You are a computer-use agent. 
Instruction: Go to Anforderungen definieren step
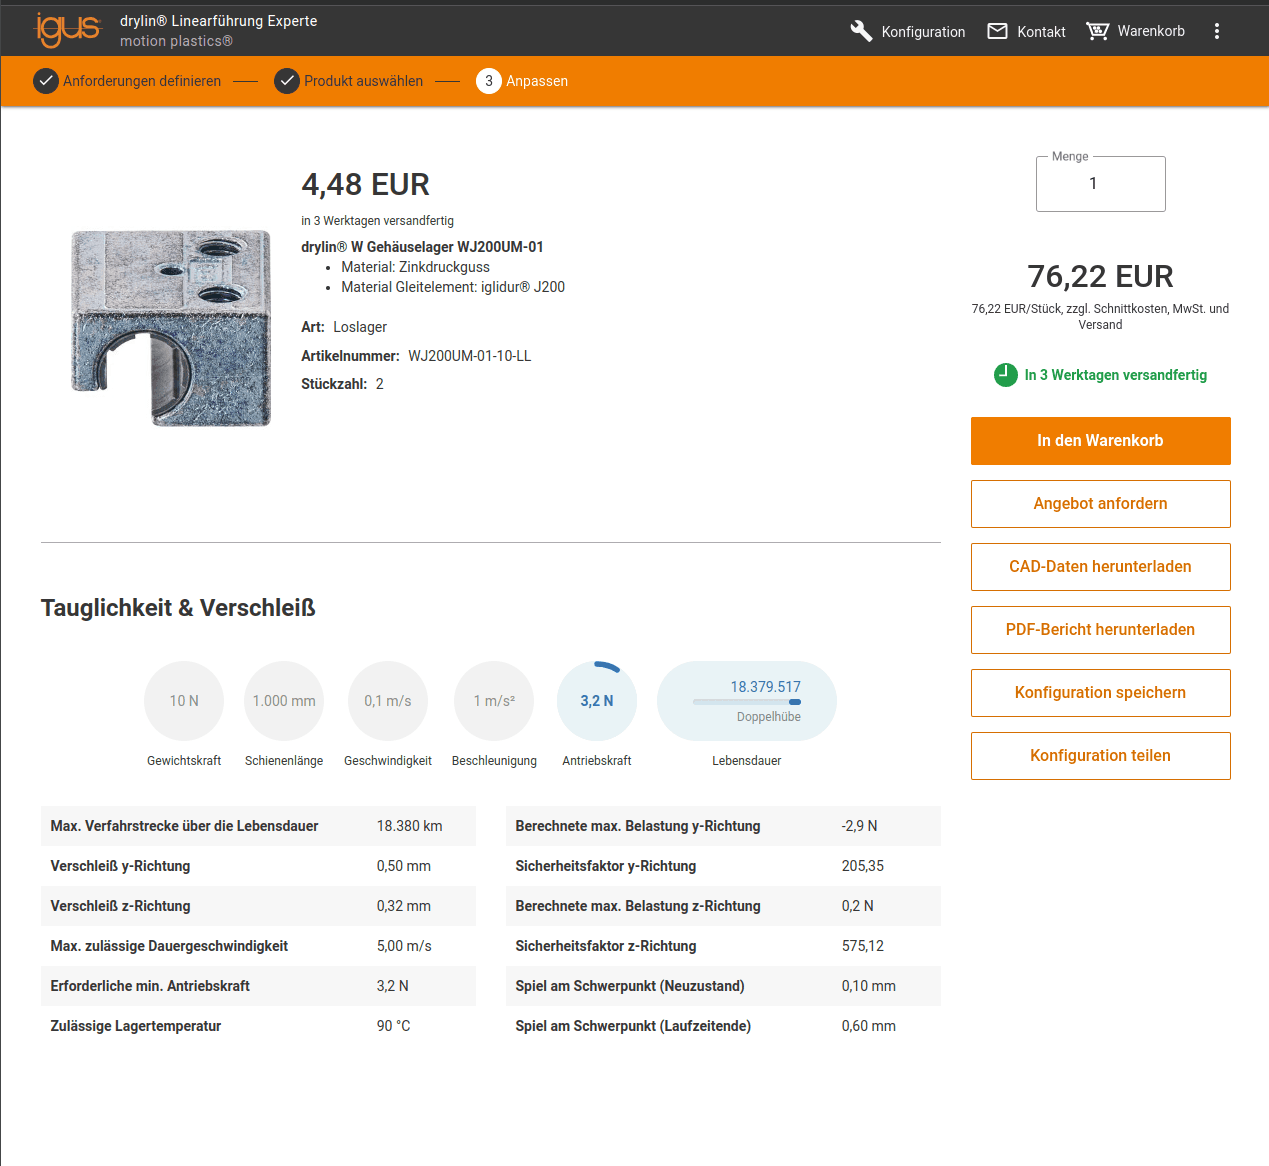tap(142, 81)
